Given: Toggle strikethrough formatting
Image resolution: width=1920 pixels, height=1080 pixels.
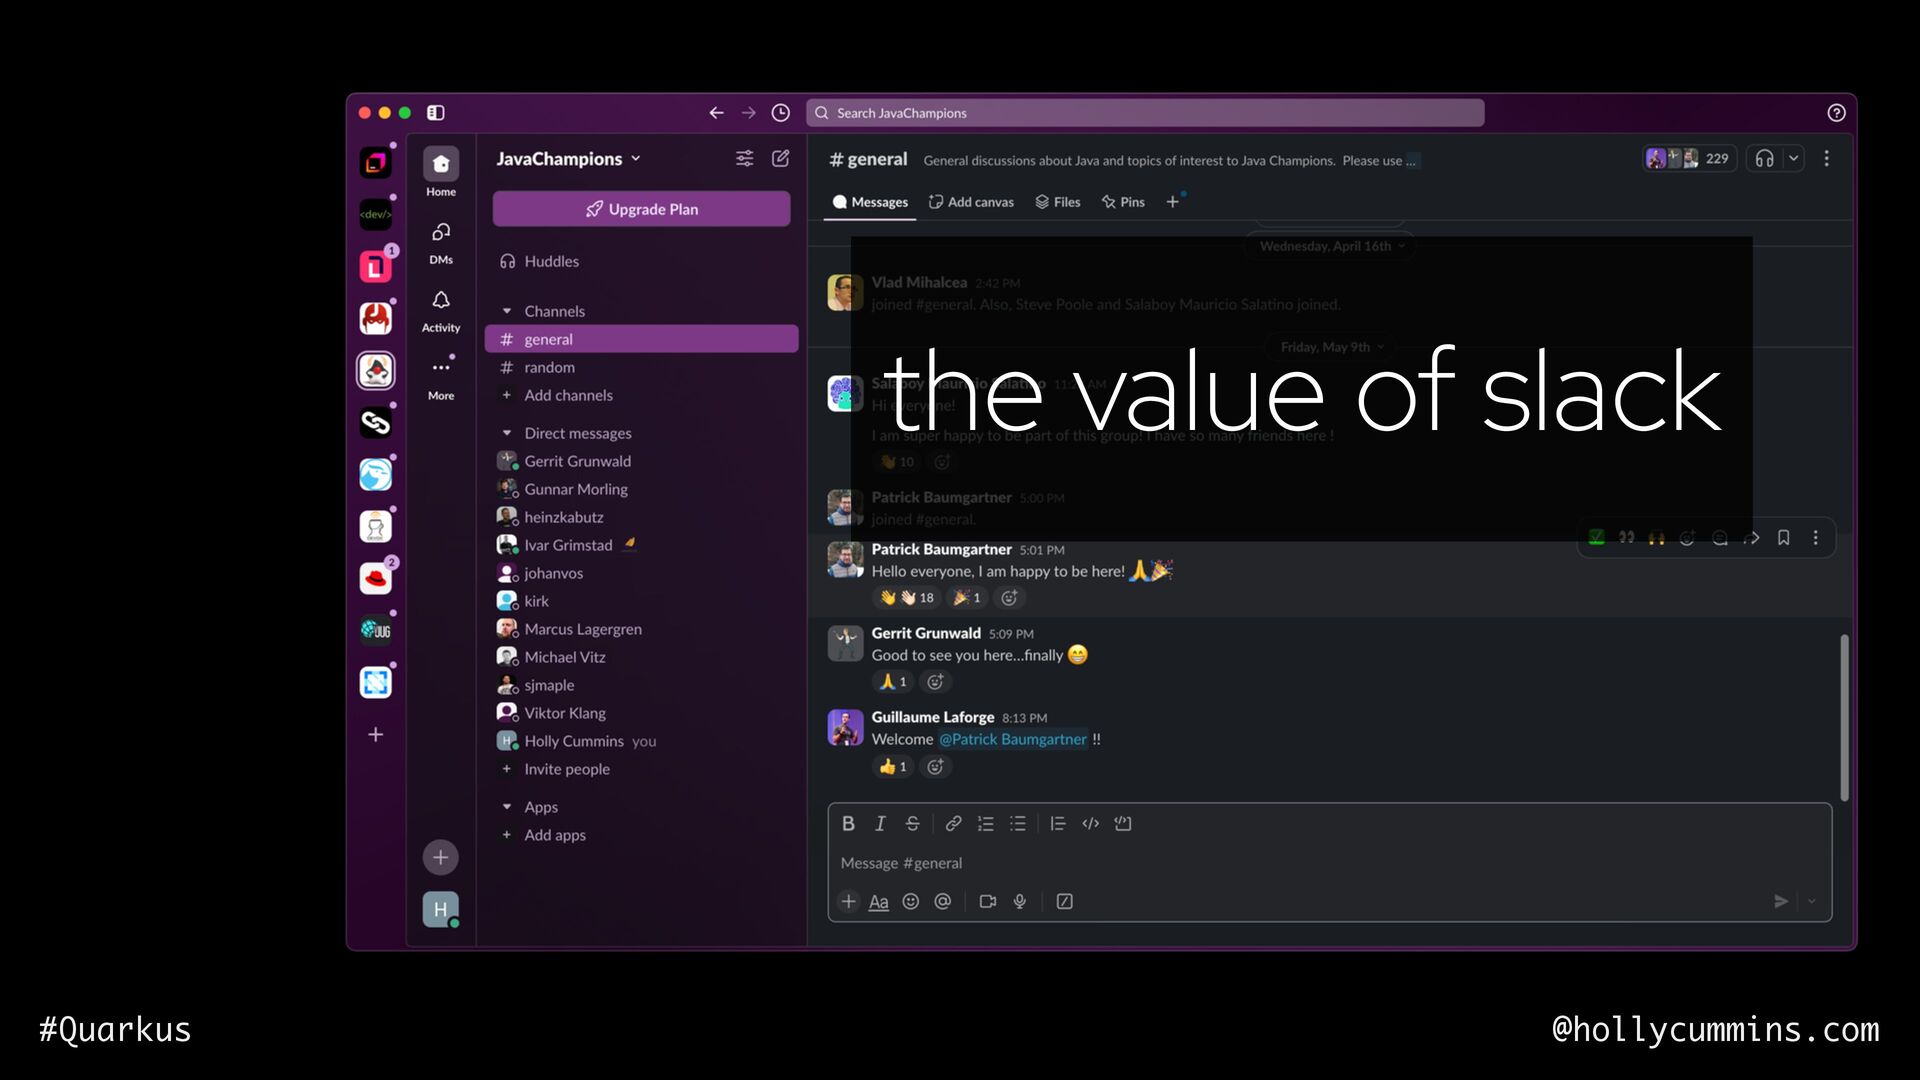Looking at the screenshot, I should (x=912, y=823).
